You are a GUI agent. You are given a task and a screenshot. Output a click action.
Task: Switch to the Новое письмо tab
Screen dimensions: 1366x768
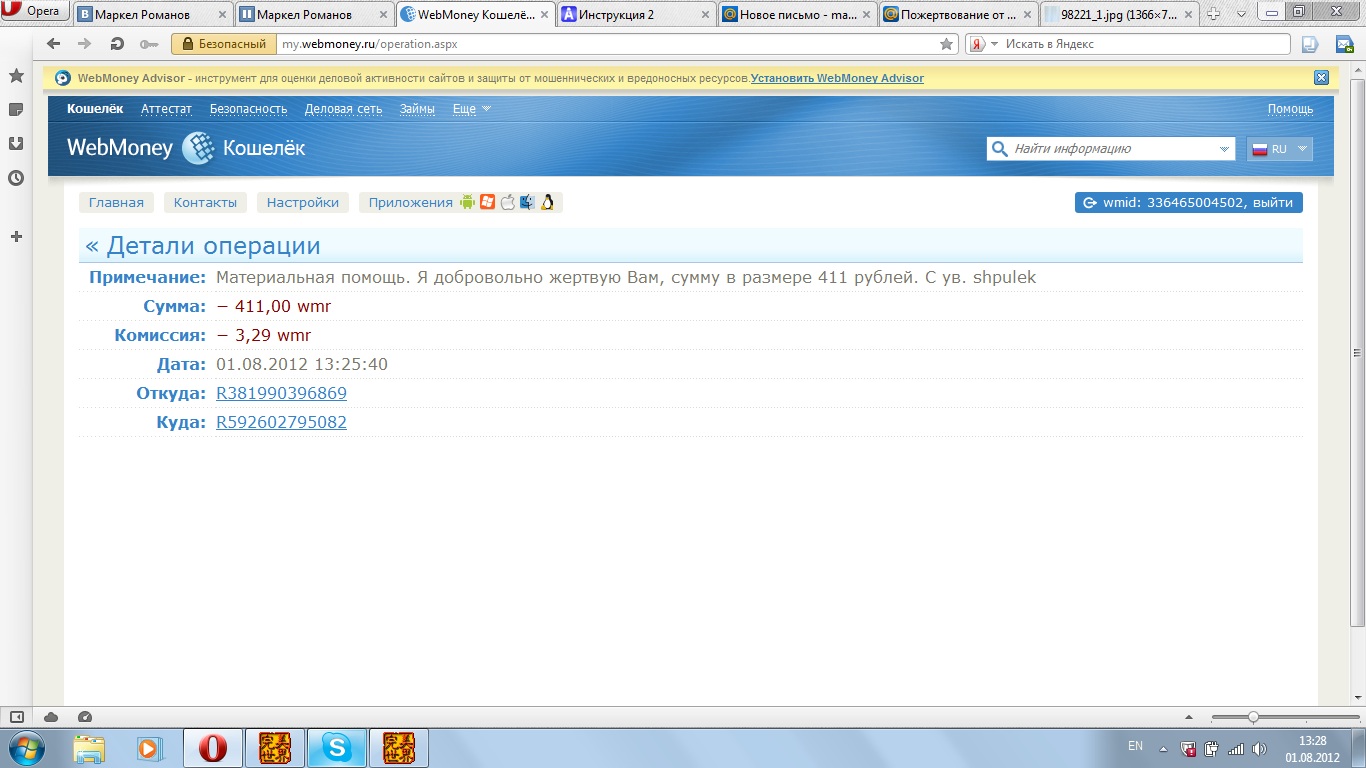click(797, 14)
